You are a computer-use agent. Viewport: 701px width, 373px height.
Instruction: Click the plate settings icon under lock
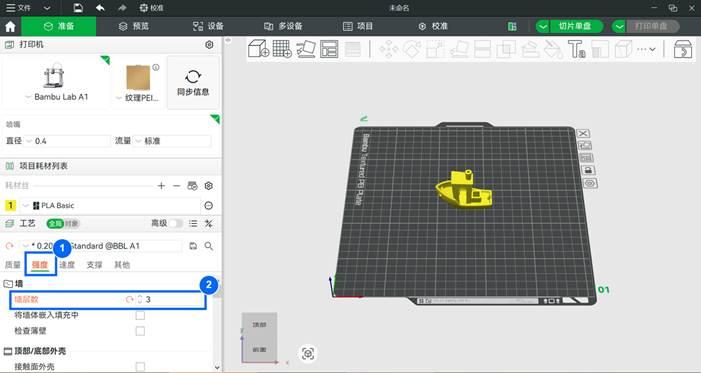pos(590,183)
